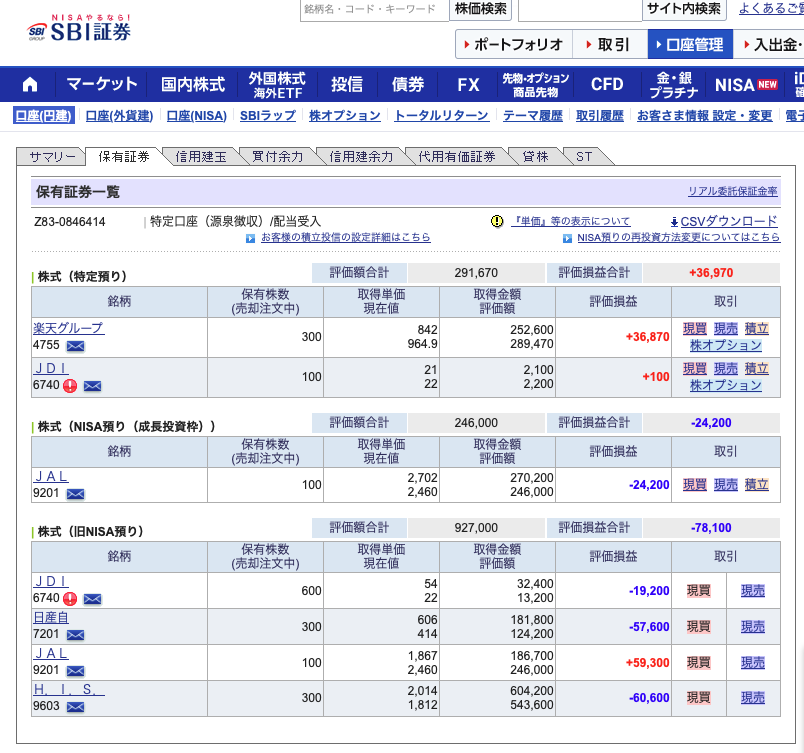Screen dimensions: 804x753
Task: Click 現売 link for 楽天グループ
Action: 725,328
